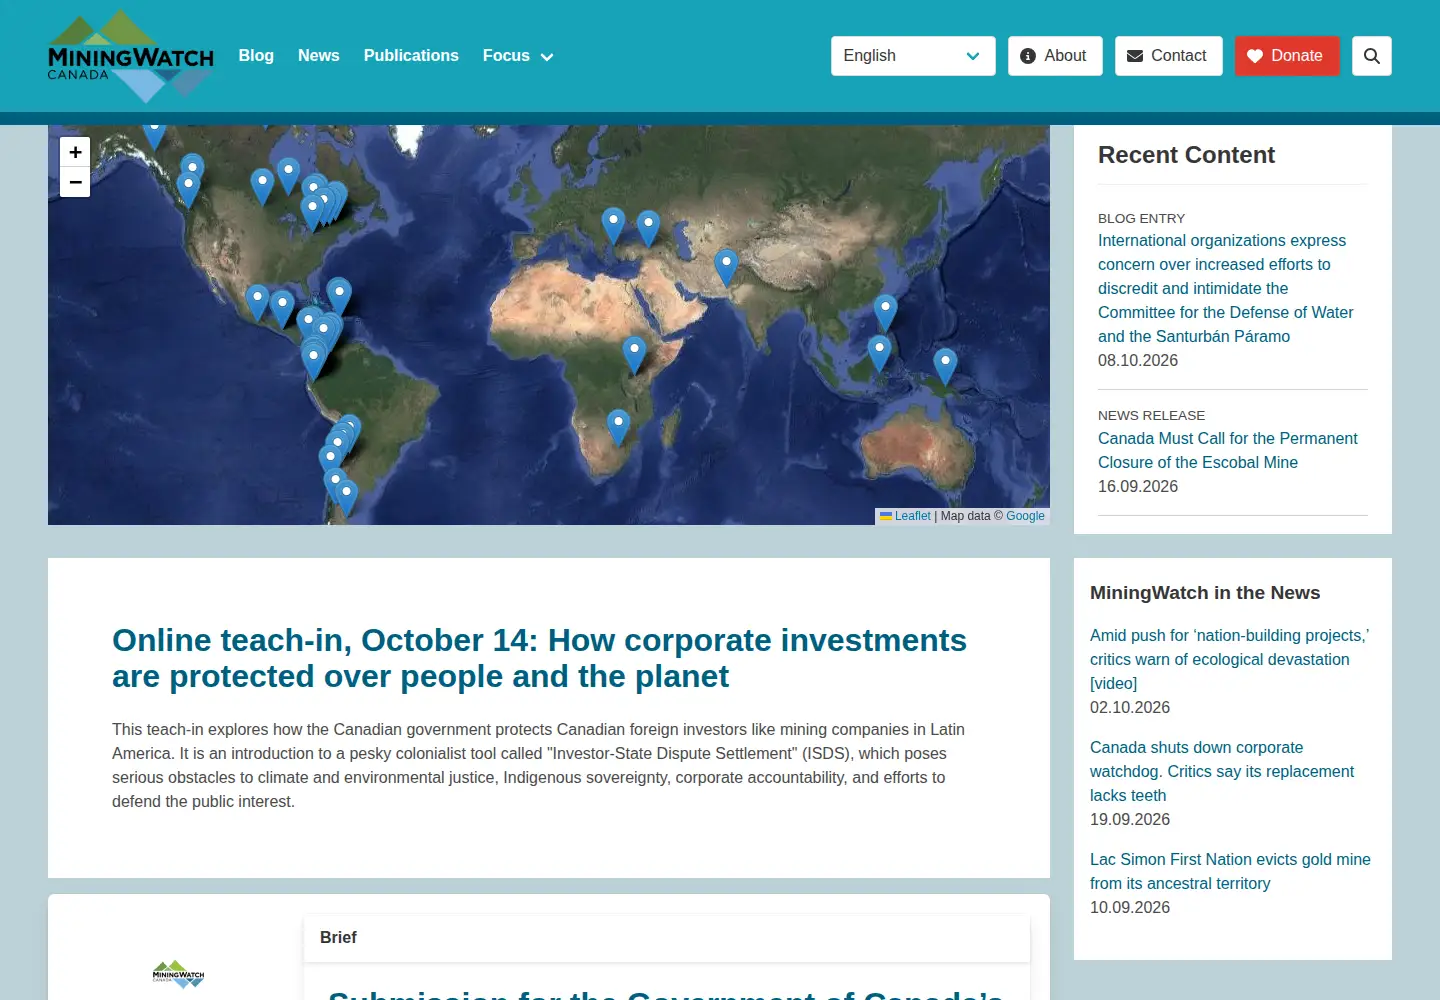The width and height of the screenshot is (1440, 1000).
Task: Click the small MiningWatch thumbnail in Brief card
Action: (x=178, y=974)
